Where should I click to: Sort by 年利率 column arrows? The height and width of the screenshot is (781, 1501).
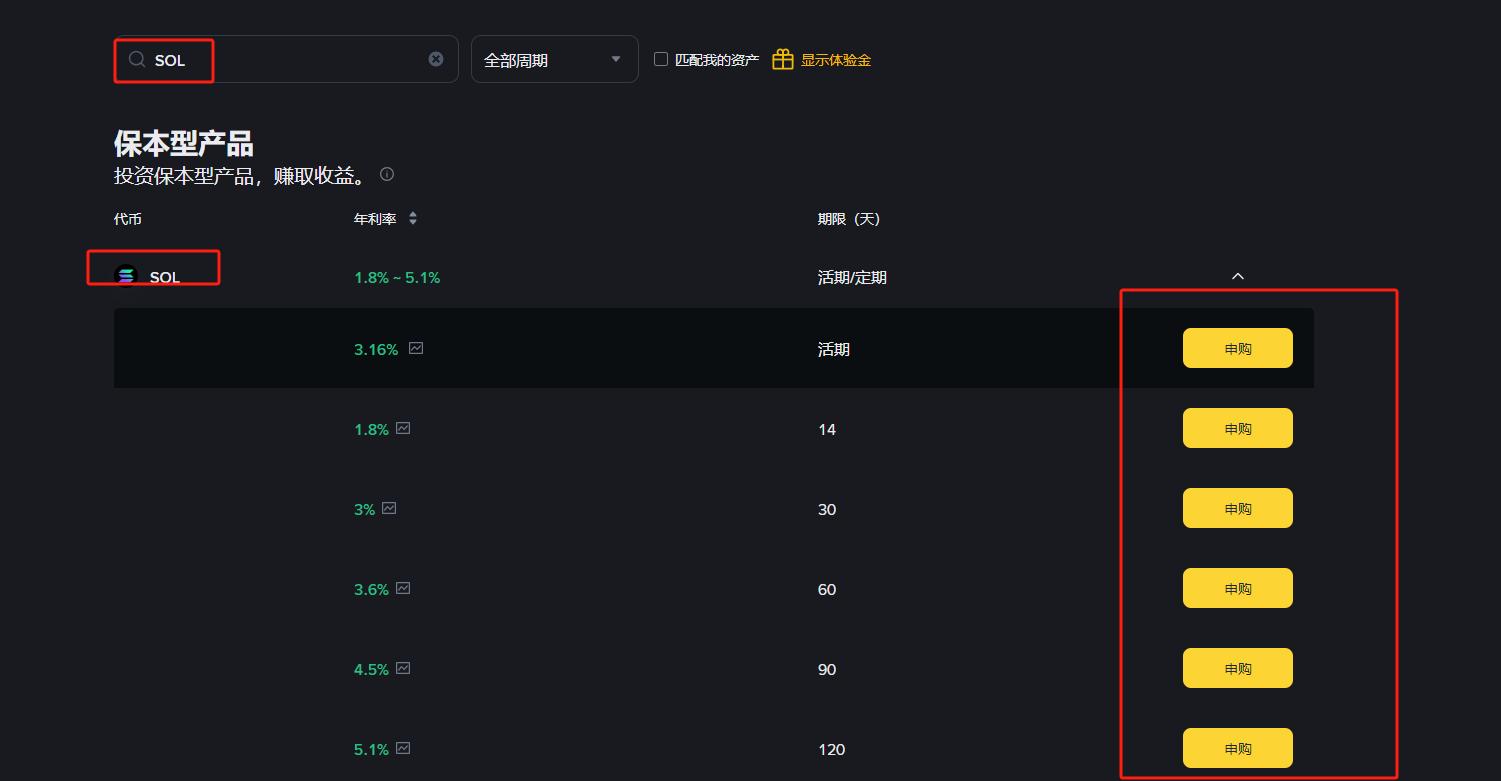(x=413, y=219)
